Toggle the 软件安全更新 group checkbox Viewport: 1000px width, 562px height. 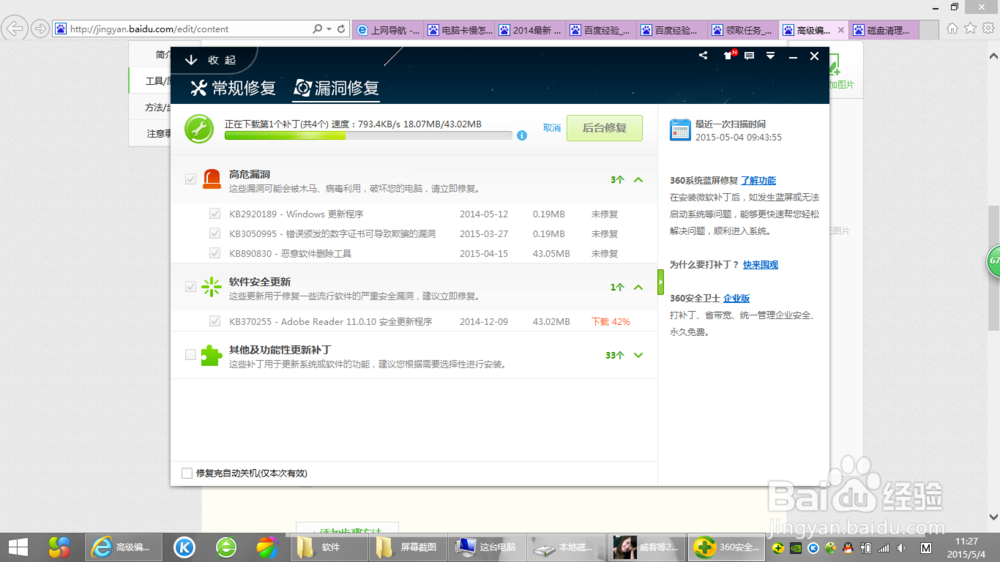click(x=190, y=287)
